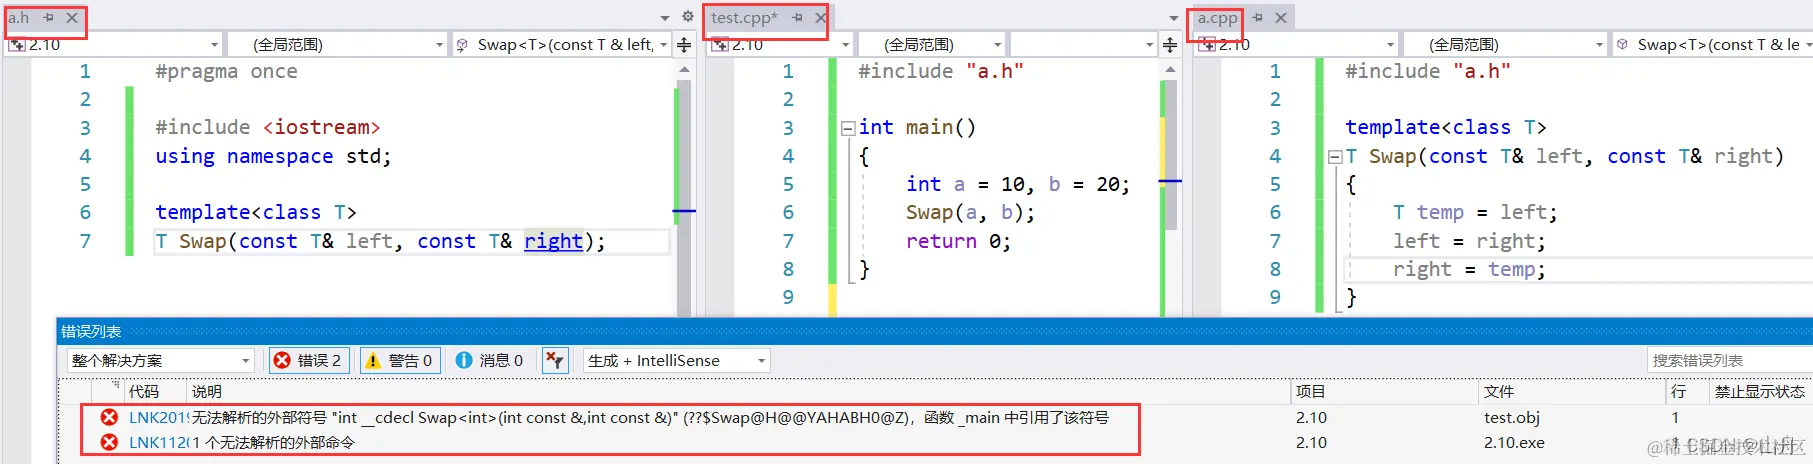Collapse the main() function block
The height and width of the screenshot is (464, 1813).
[x=848, y=128]
